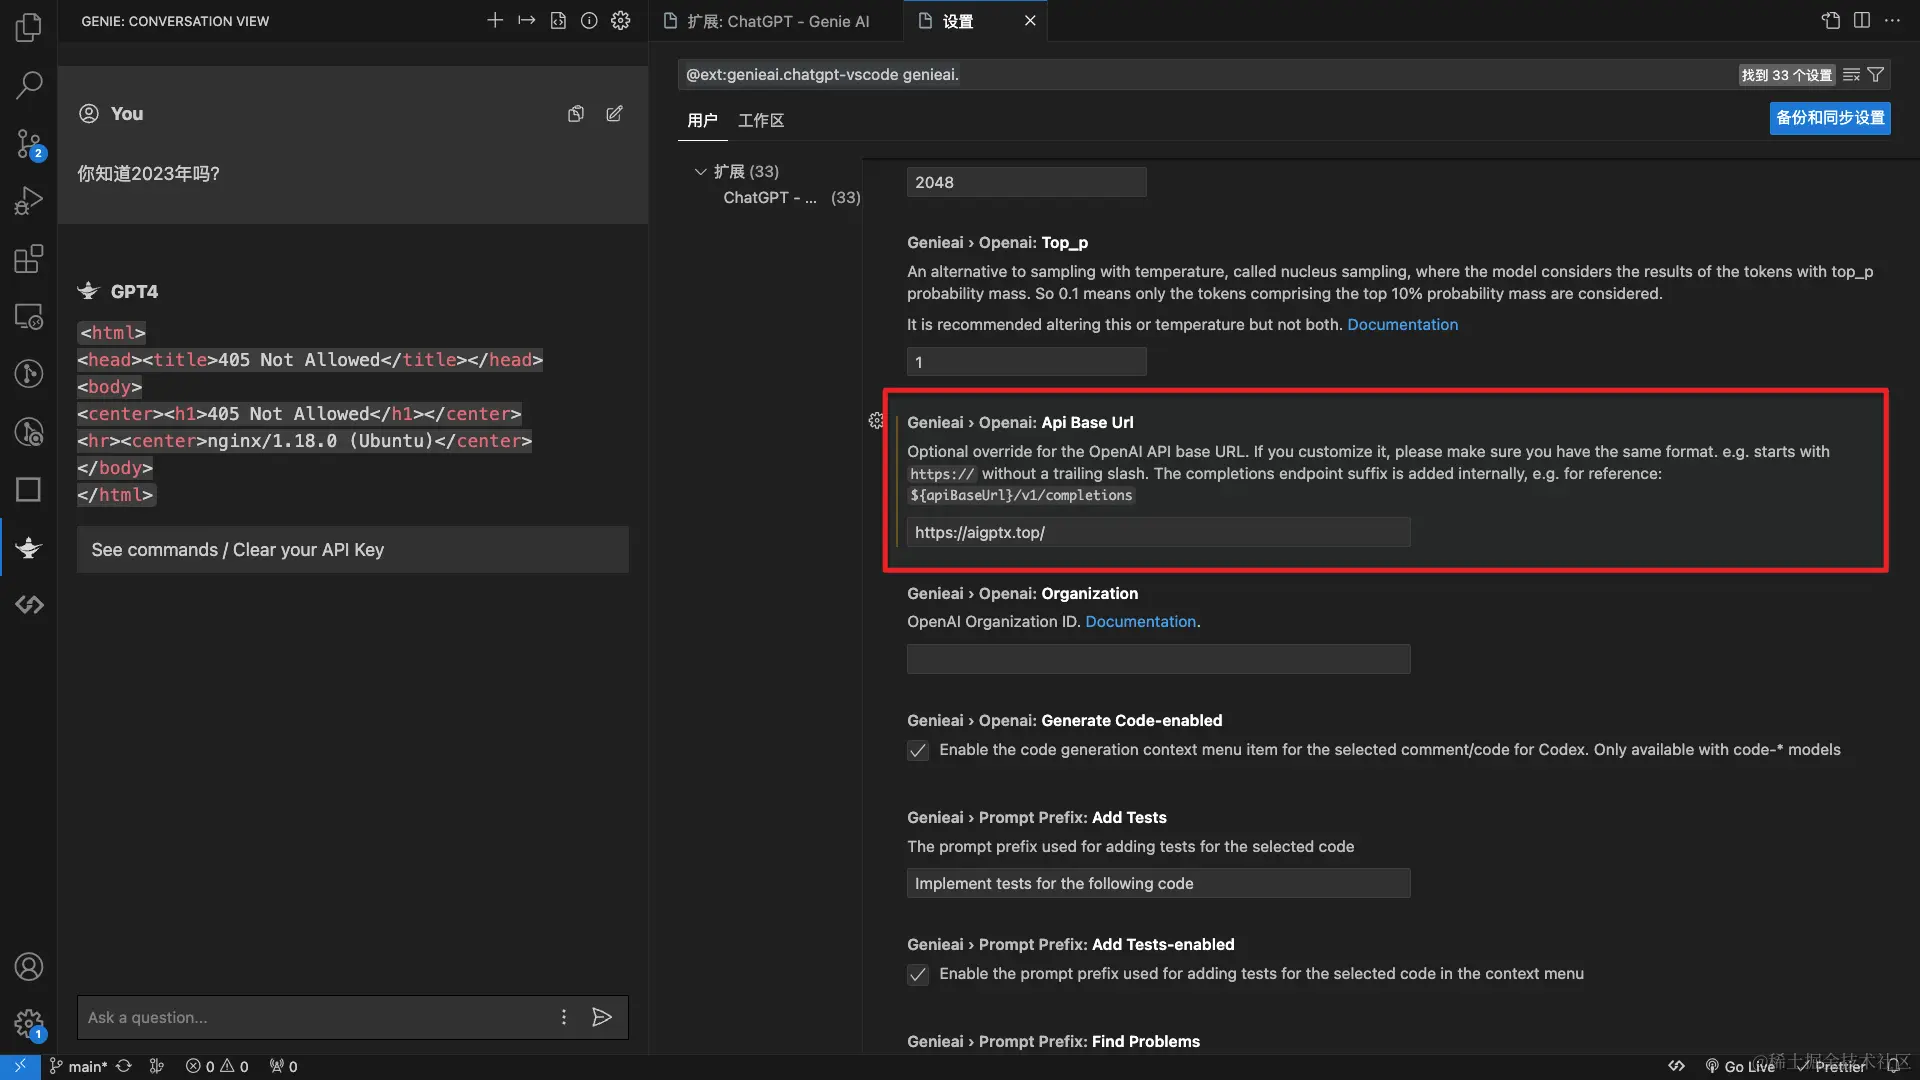This screenshot has height=1080, width=1920.
Task: Toggle Add Tests-enabled checkbox
Action: pos(918,974)
